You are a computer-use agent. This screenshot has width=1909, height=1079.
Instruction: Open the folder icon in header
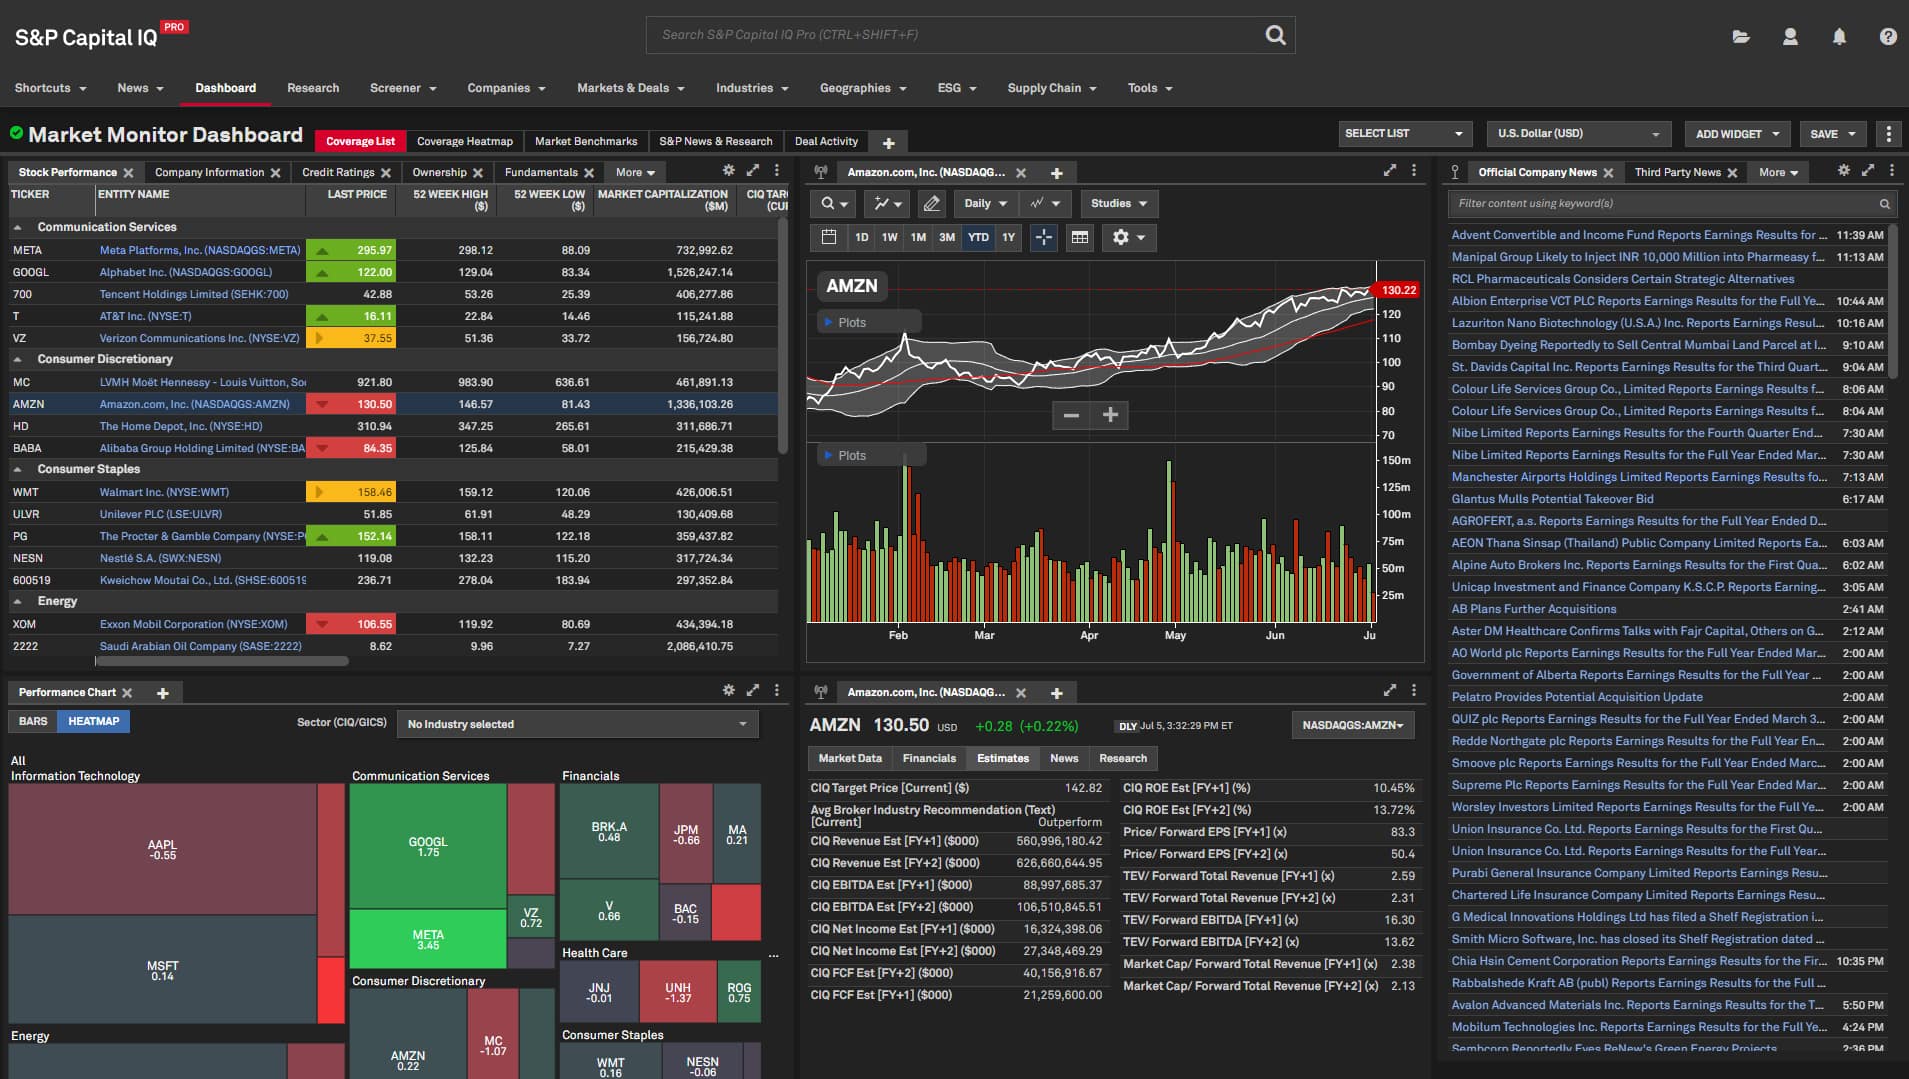click(1741, 36)
